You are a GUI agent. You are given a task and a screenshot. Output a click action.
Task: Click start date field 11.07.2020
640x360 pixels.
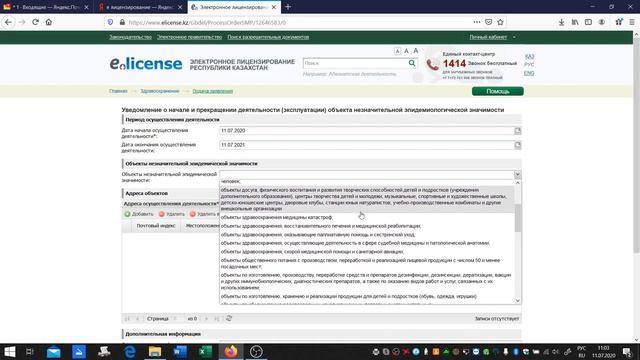[x=367, y=131]
